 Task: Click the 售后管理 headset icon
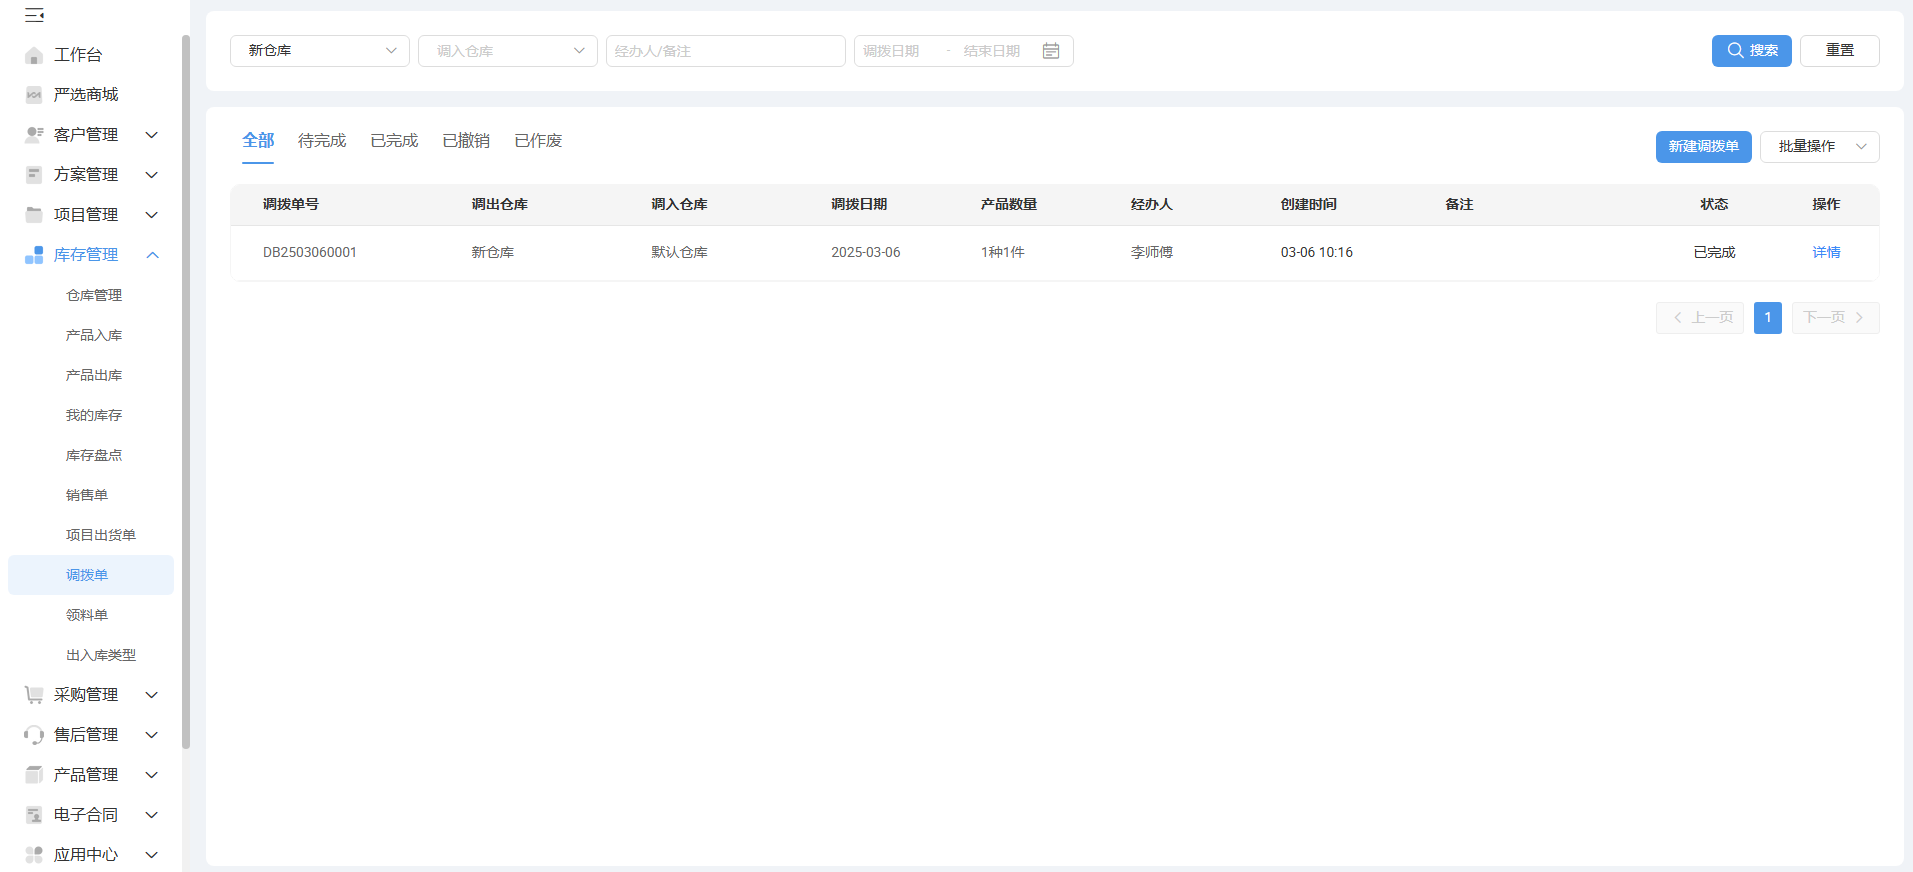point(34,735)
